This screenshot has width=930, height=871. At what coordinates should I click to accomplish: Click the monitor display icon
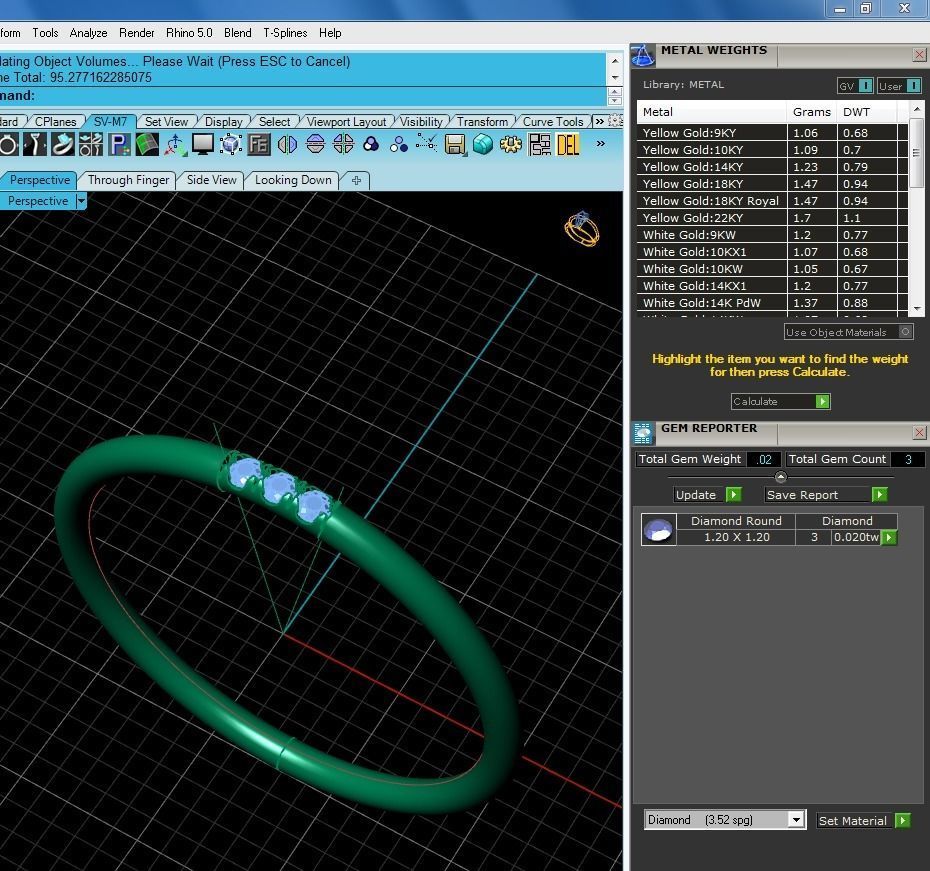[203, 144]
